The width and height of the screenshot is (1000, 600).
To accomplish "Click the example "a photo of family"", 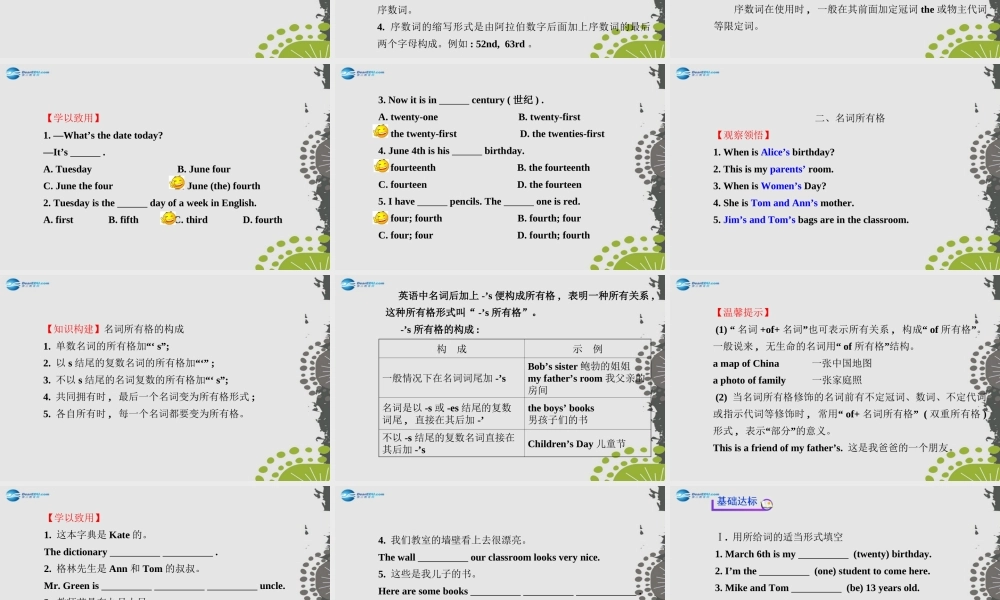I will (x=749, y=381).
